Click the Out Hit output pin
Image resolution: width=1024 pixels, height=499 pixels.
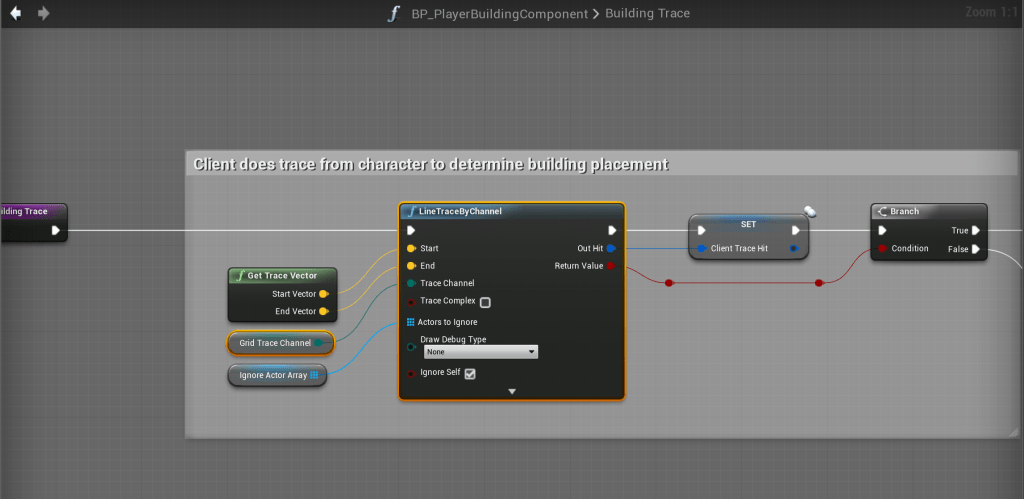(x=611, y=248)
